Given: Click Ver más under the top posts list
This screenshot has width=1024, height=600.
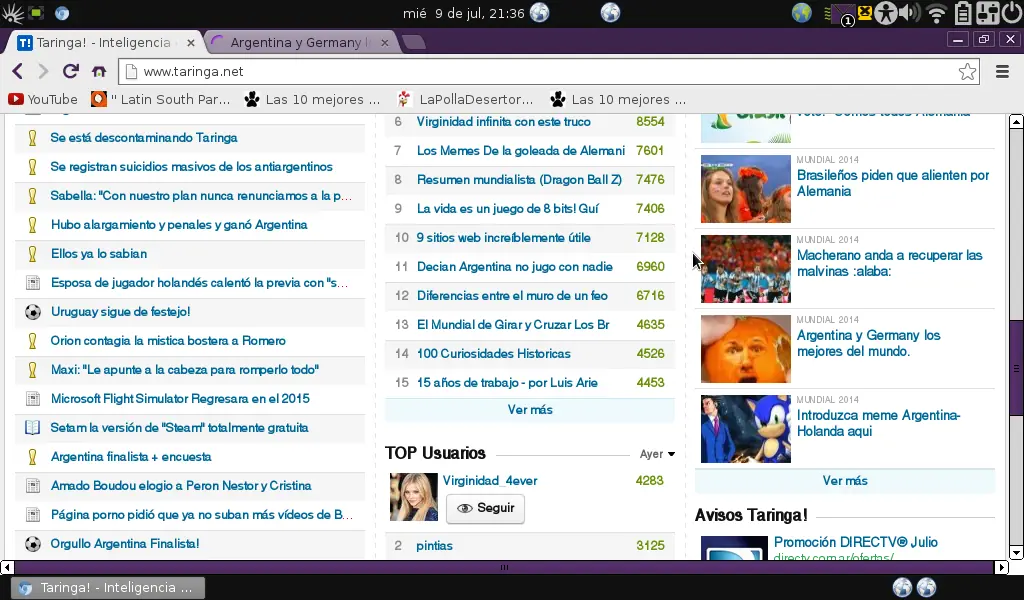Looking at the screenshot, I should pos(530,410).
